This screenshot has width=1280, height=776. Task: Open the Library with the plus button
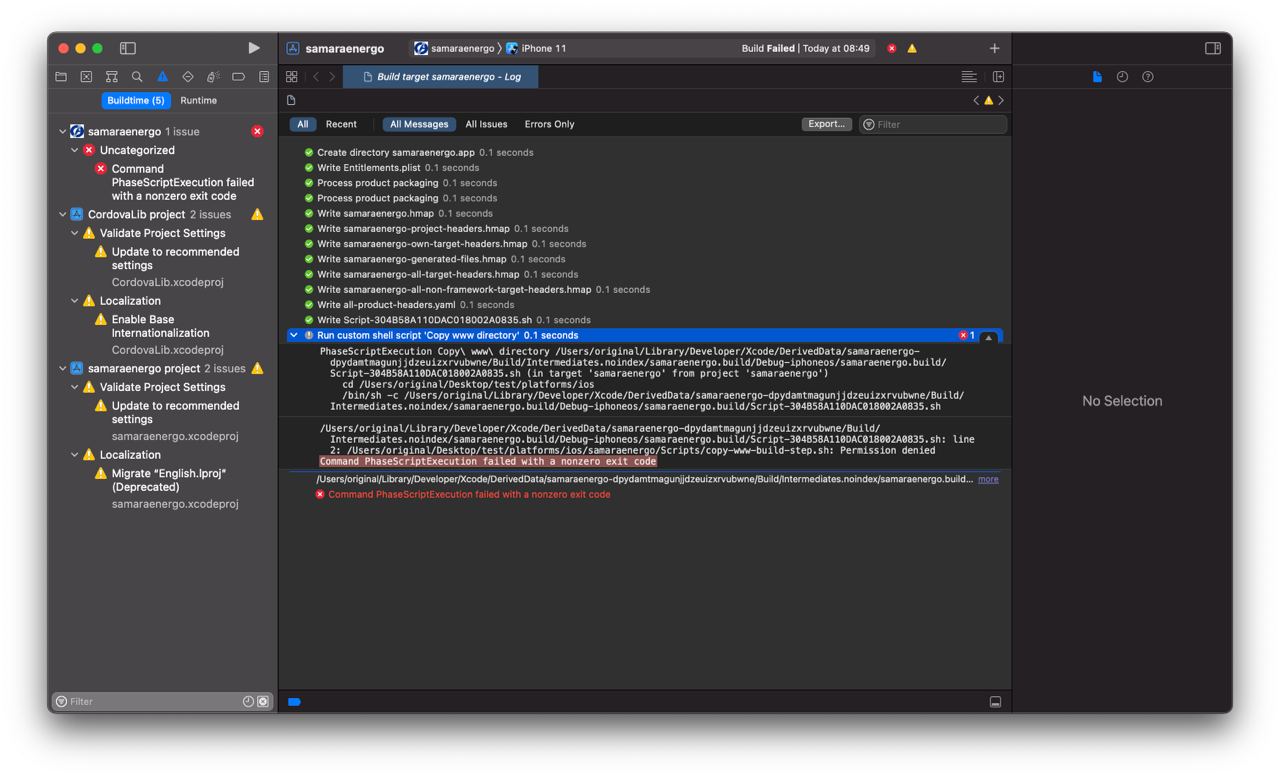(994, 48)
